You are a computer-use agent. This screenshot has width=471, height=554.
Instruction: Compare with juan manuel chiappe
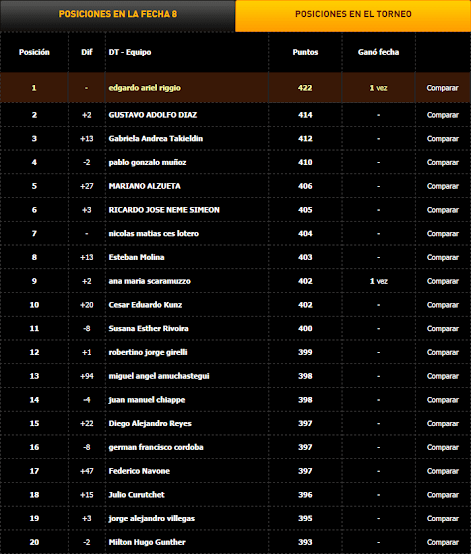pos(442,400)
